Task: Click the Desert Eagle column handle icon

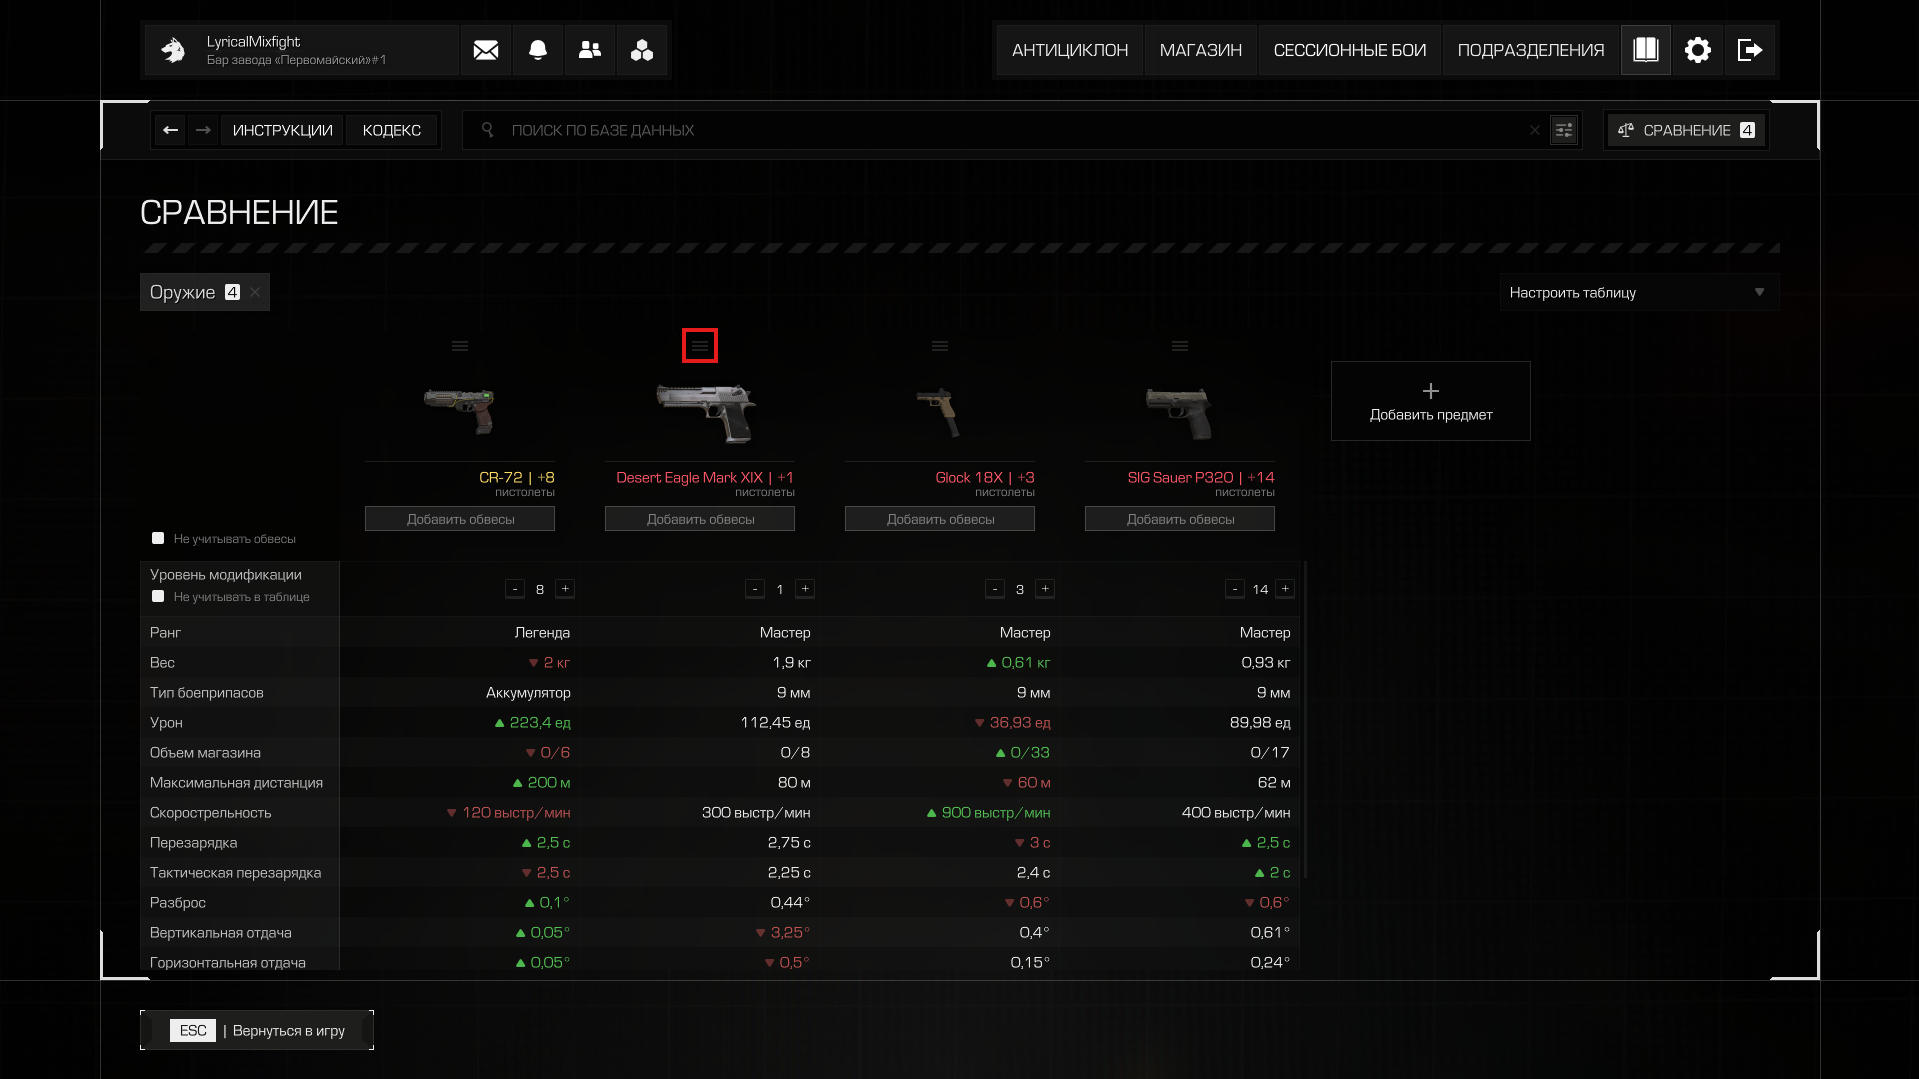Action: pyautogui.click(x=700, y=346)
